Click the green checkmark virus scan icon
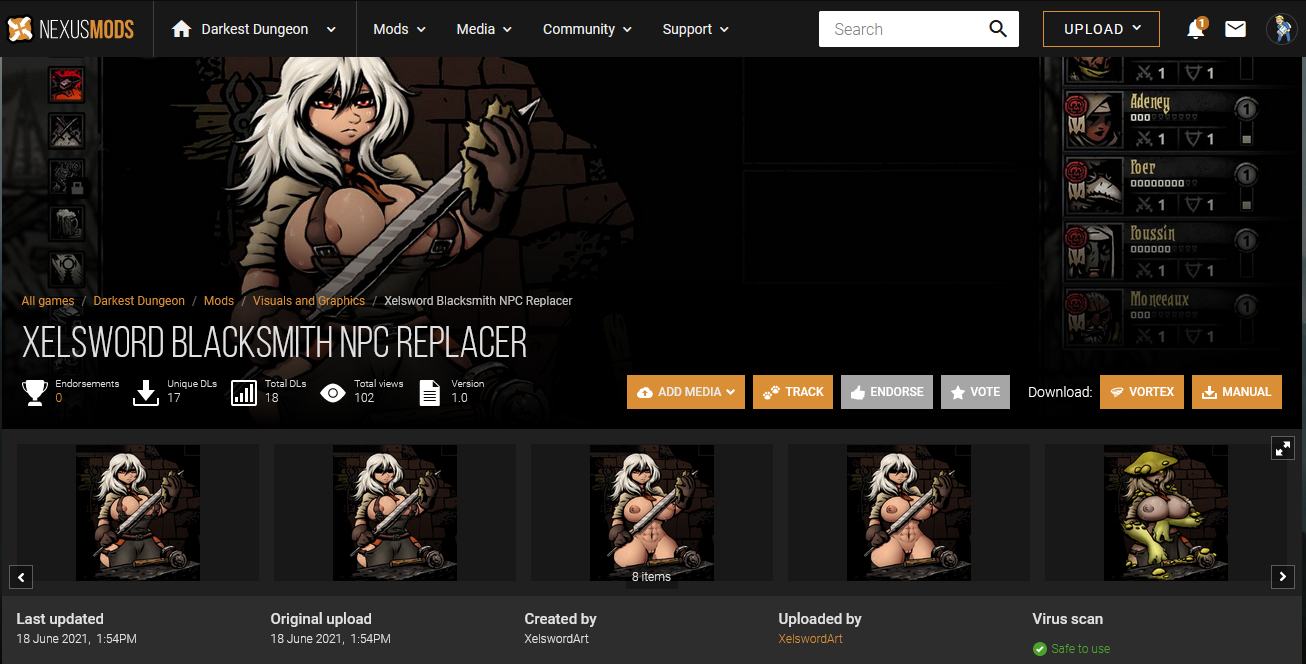Image resolution: width=1306 pixels, height=664 pixels. pyautogui.click(x=1040, y=649)
